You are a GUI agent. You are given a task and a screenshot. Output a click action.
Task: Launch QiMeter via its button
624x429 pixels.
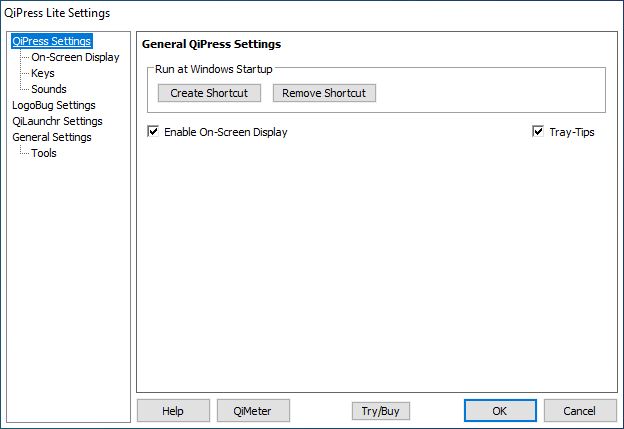point(253,410)
